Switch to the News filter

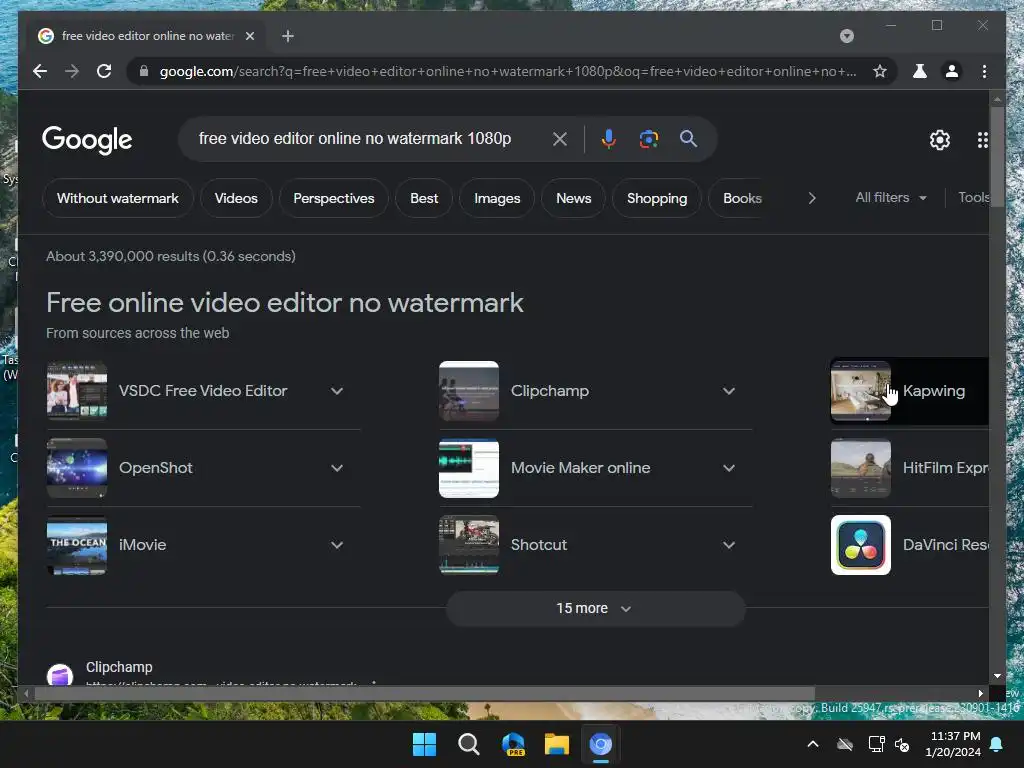573,198
